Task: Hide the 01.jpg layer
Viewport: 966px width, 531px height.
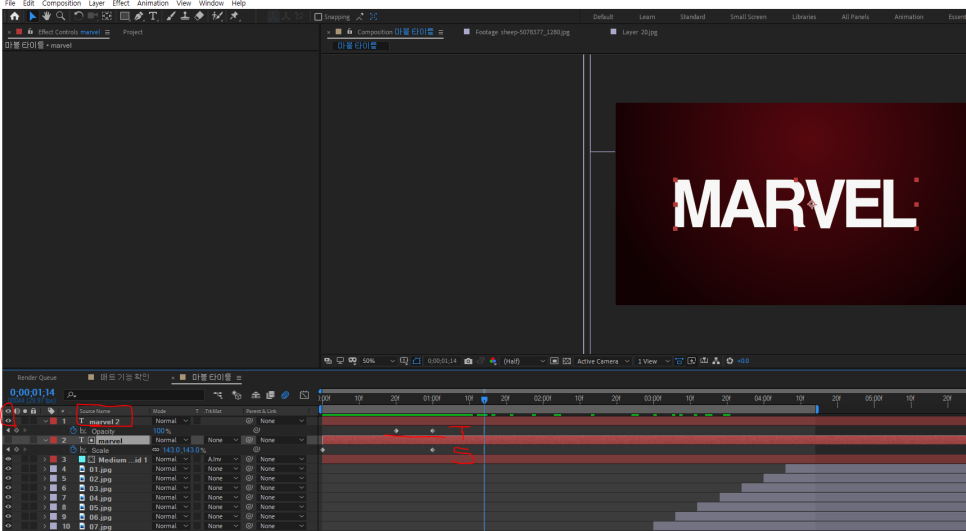Action: coord(8,469)
